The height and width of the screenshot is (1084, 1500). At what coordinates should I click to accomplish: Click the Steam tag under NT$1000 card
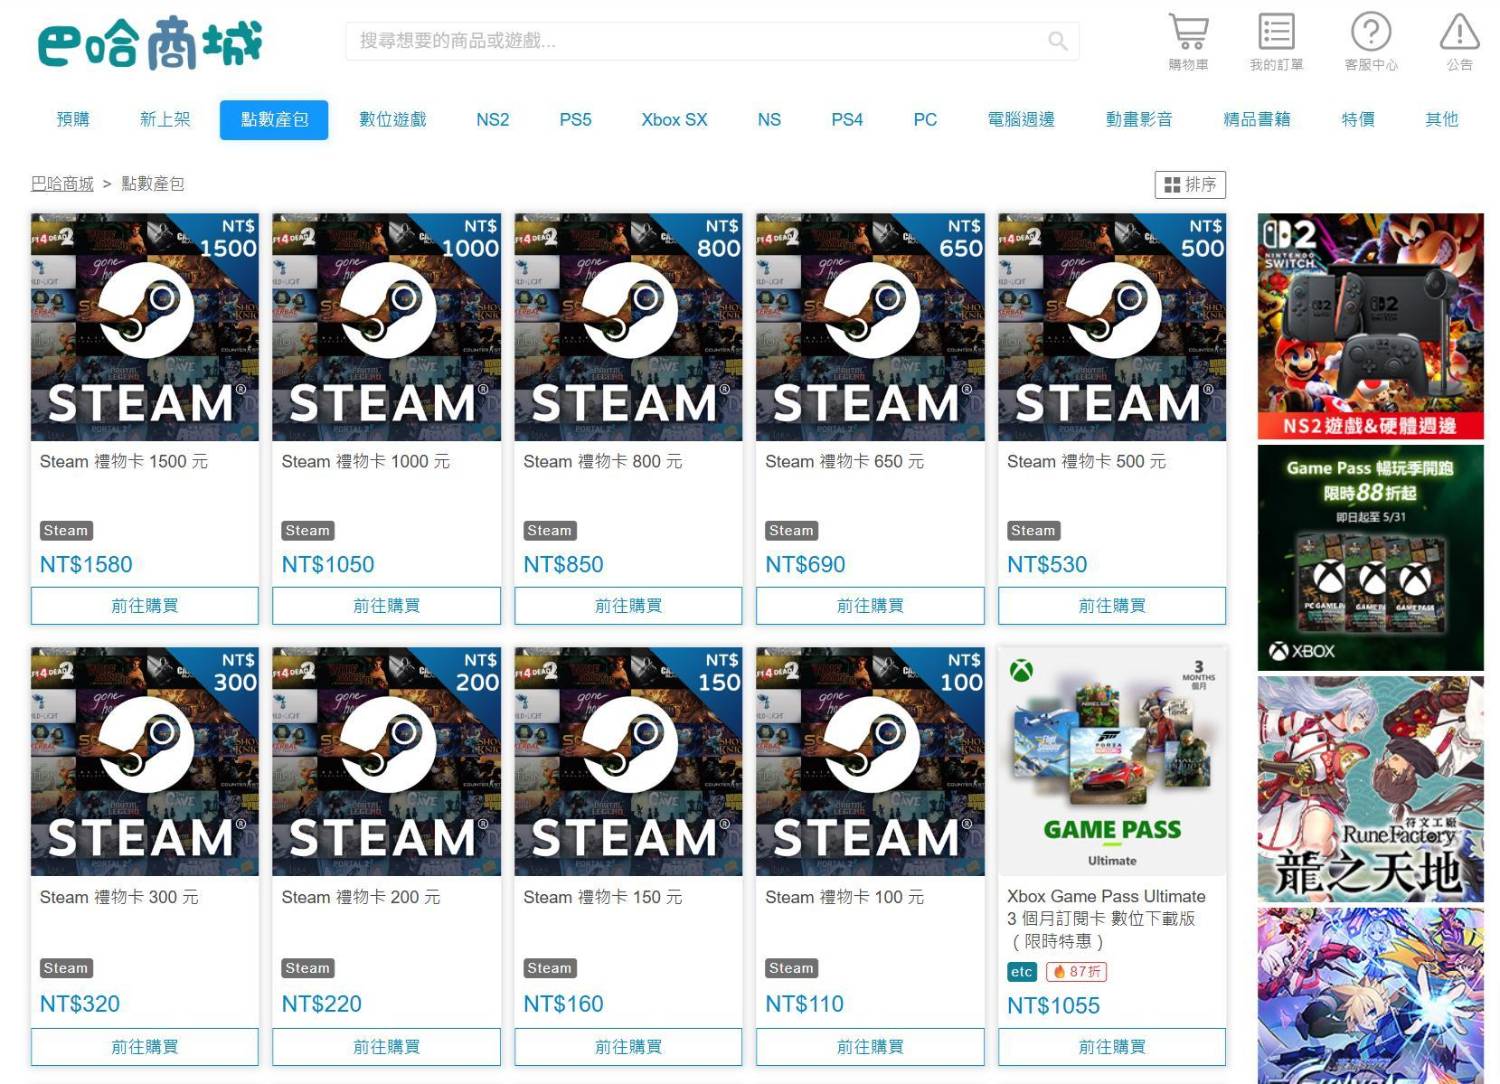(x=307, y=531)
